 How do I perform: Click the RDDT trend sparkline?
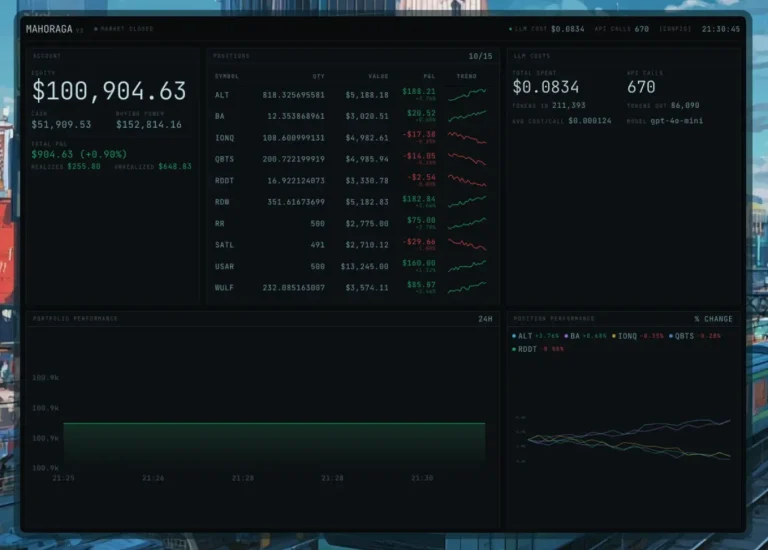click(x=467, y=180)
